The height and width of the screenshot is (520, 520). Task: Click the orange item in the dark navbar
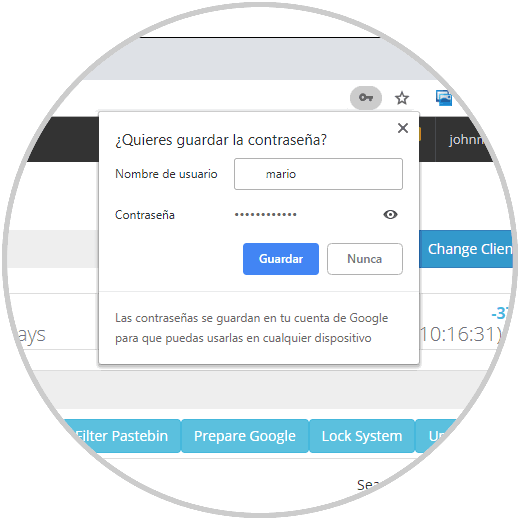420,134
